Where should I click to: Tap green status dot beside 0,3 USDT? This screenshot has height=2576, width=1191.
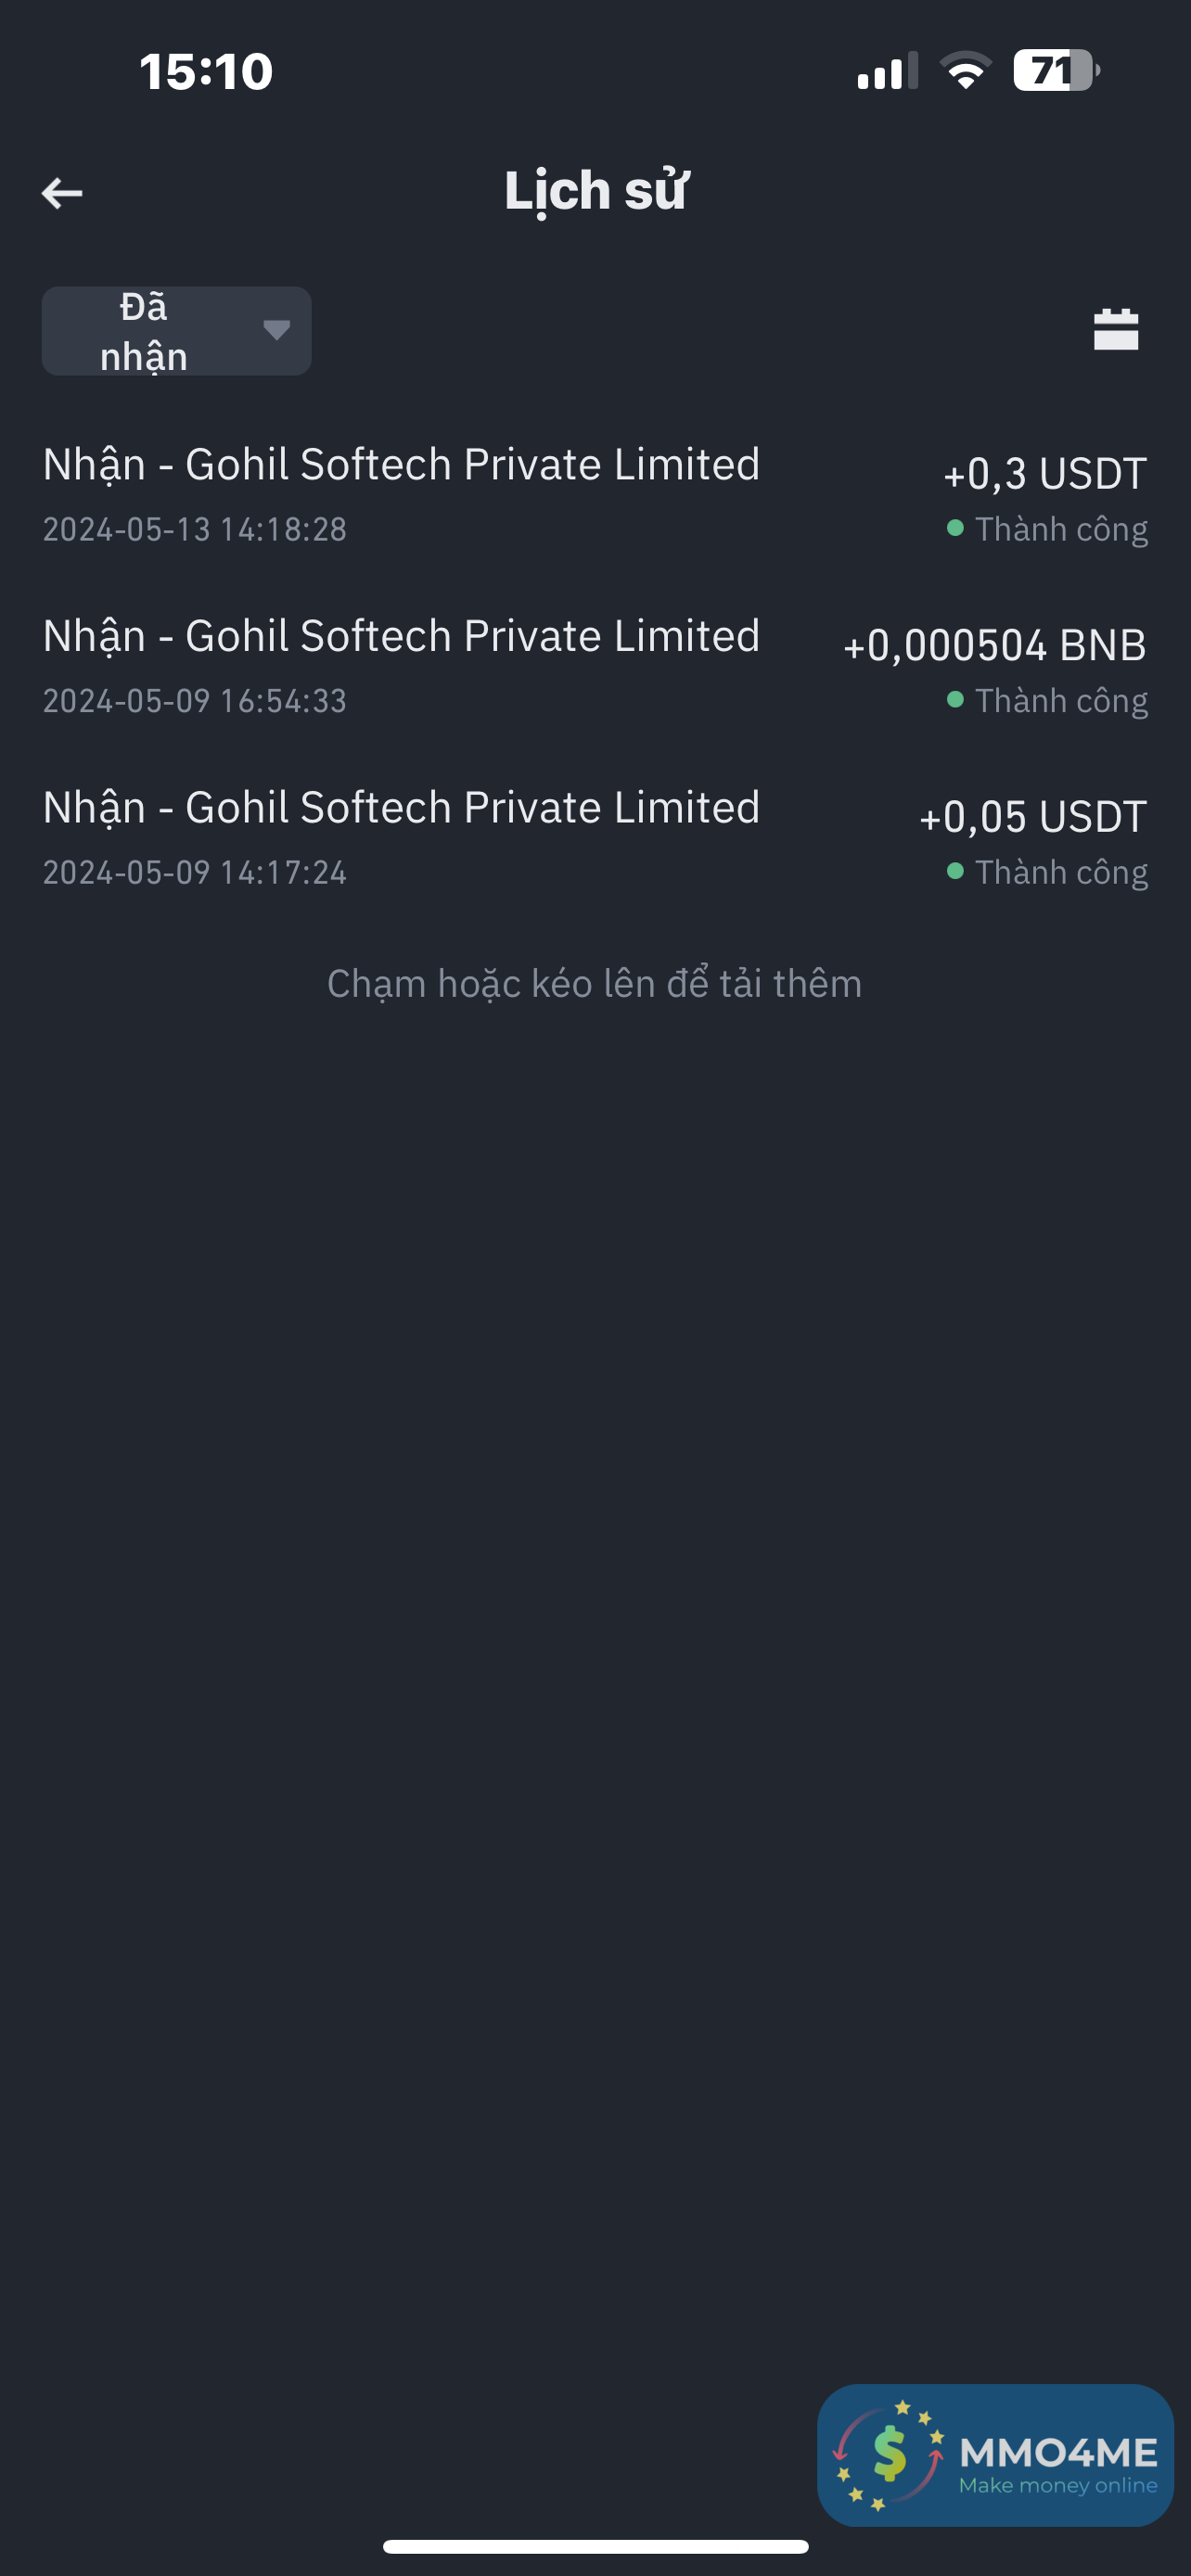pyautogui.click(x=955, y=528)
